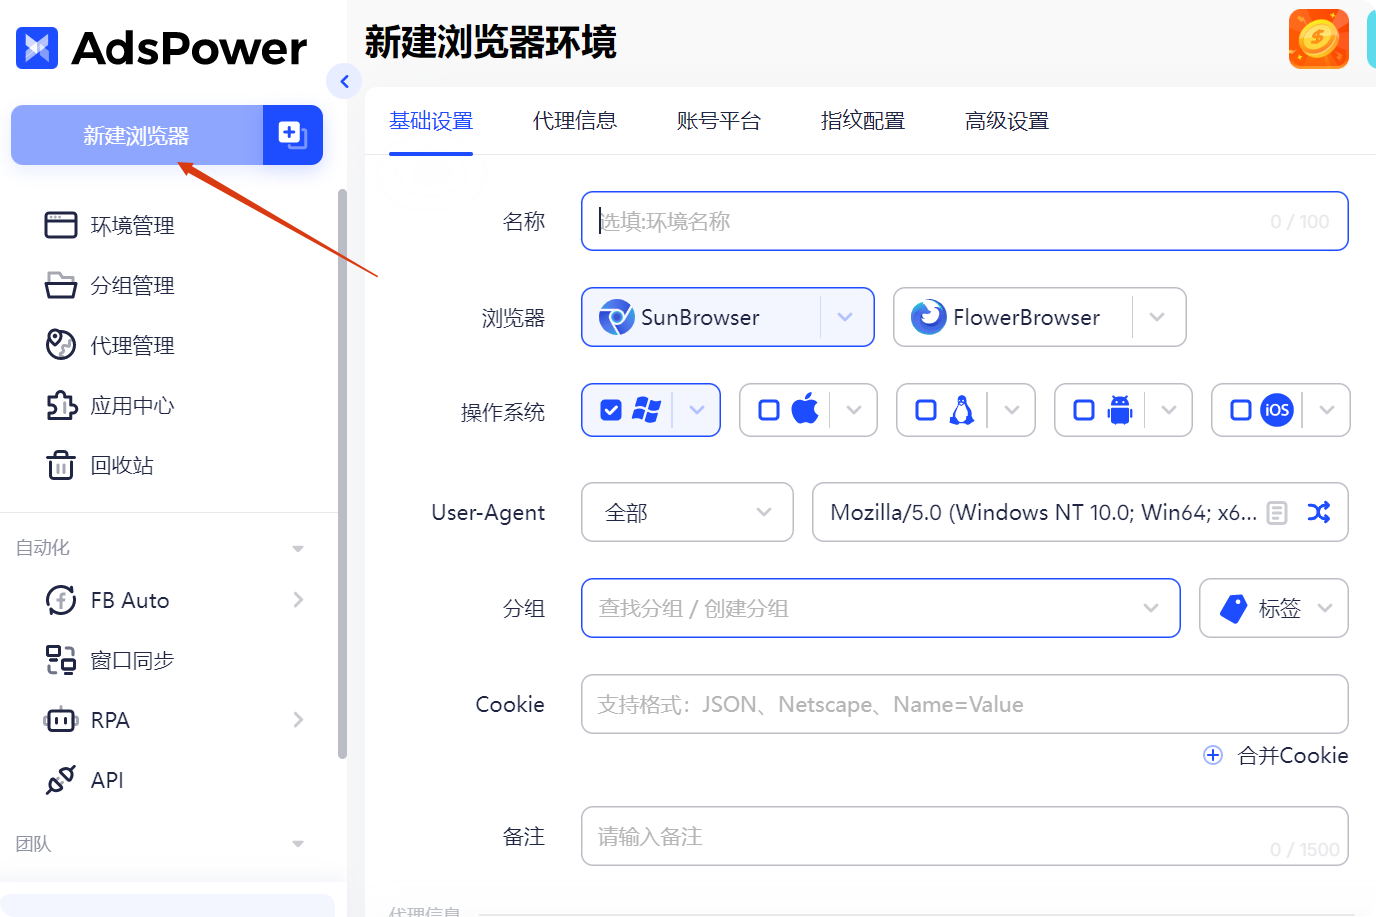
Task: Check the macOS operating system checkbox
Action: (x=769, y=410)
